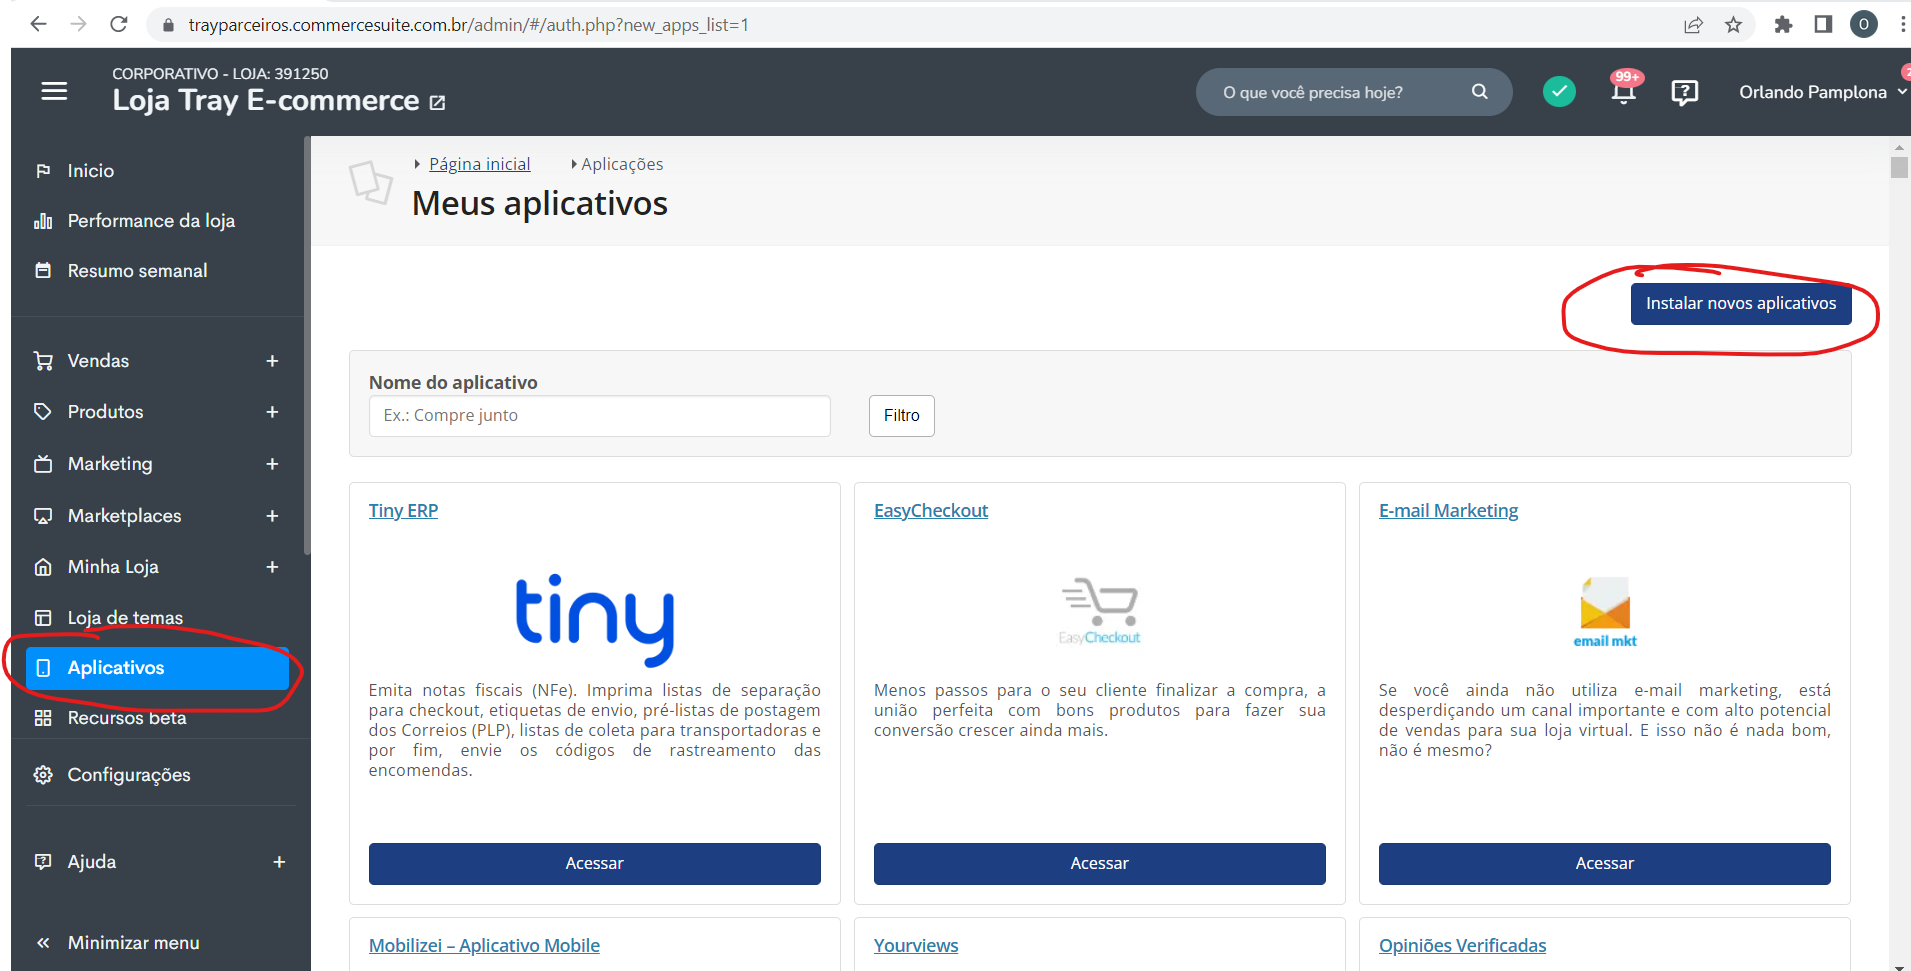Screen dimensions: 1911x971
Task: Click the browser address bar URL
Action: (468, 25)
